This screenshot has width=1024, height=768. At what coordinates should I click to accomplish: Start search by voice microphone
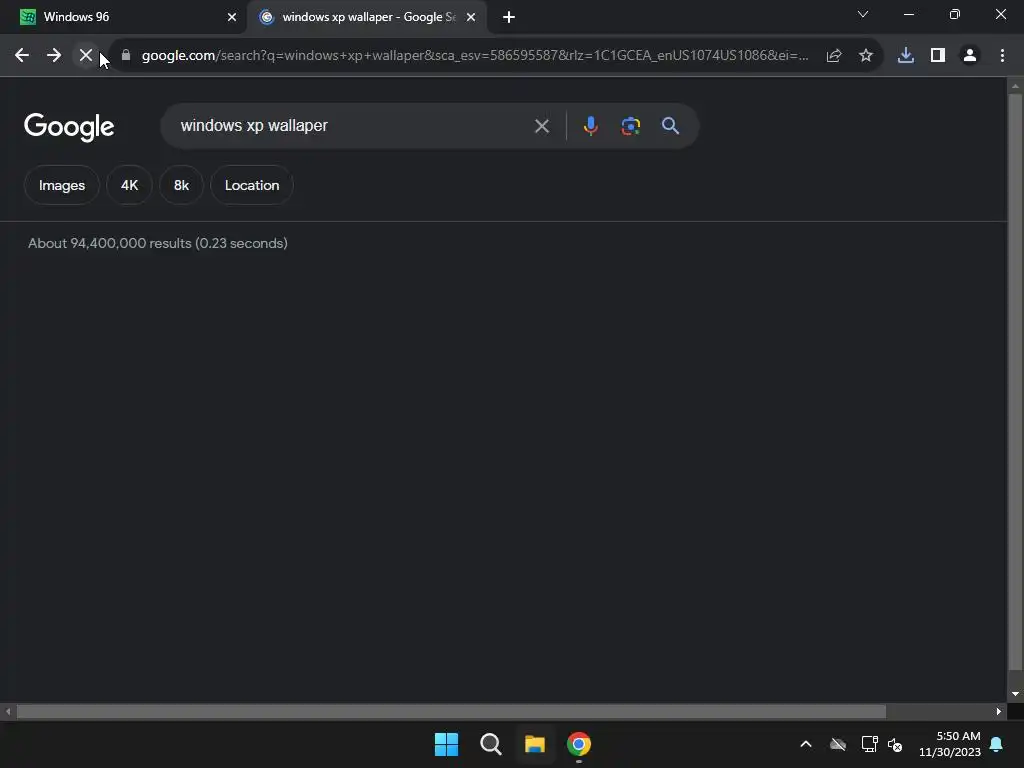[590, 126]
